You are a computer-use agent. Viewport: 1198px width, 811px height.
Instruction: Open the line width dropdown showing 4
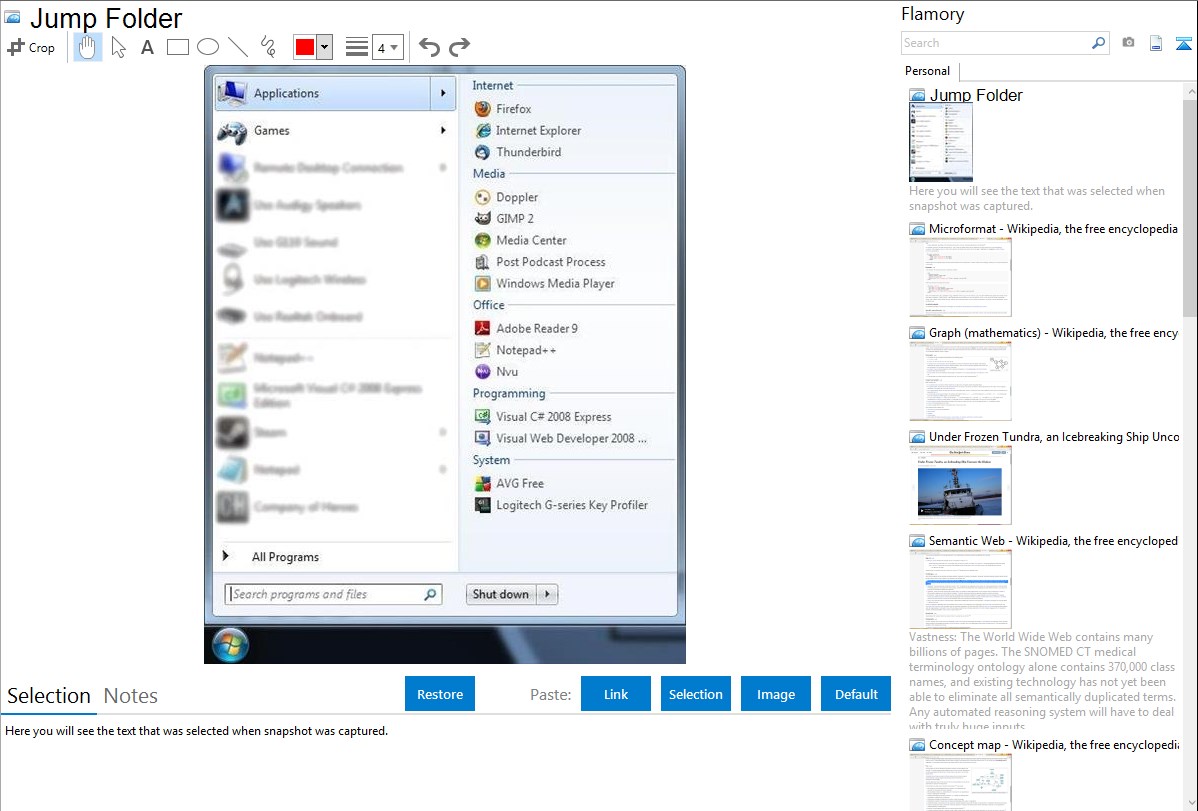(x=388, y=47)
